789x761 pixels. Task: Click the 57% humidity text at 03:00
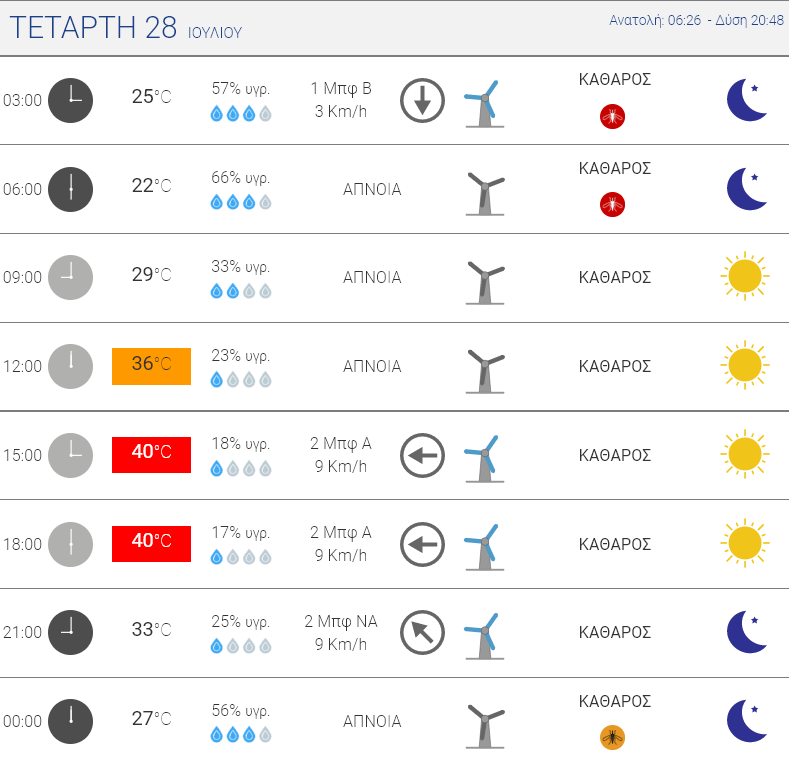[x=241, y=88]
